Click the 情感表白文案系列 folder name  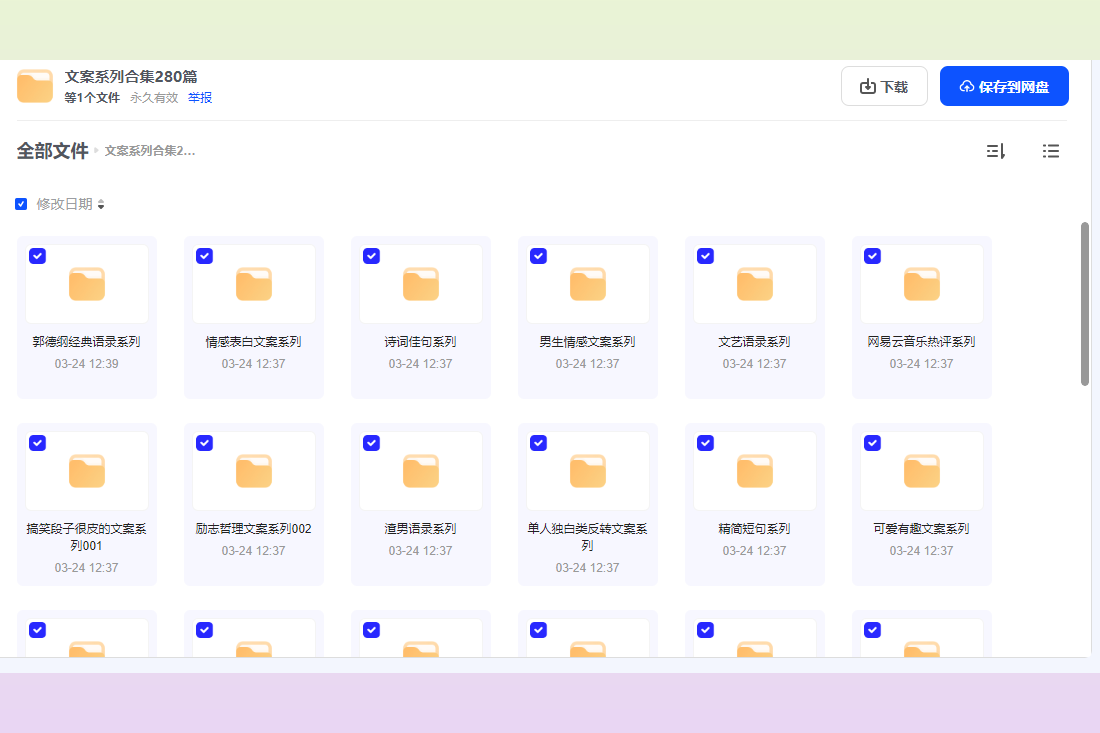[254, 342]
